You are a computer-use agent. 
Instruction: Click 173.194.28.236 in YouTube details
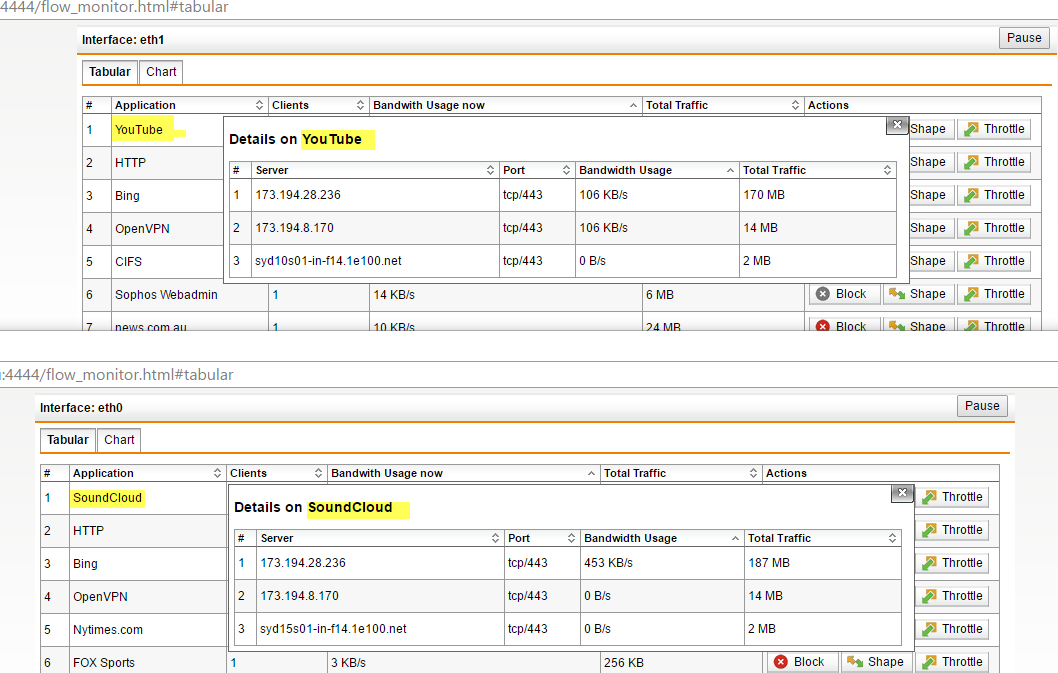[298, 194]
